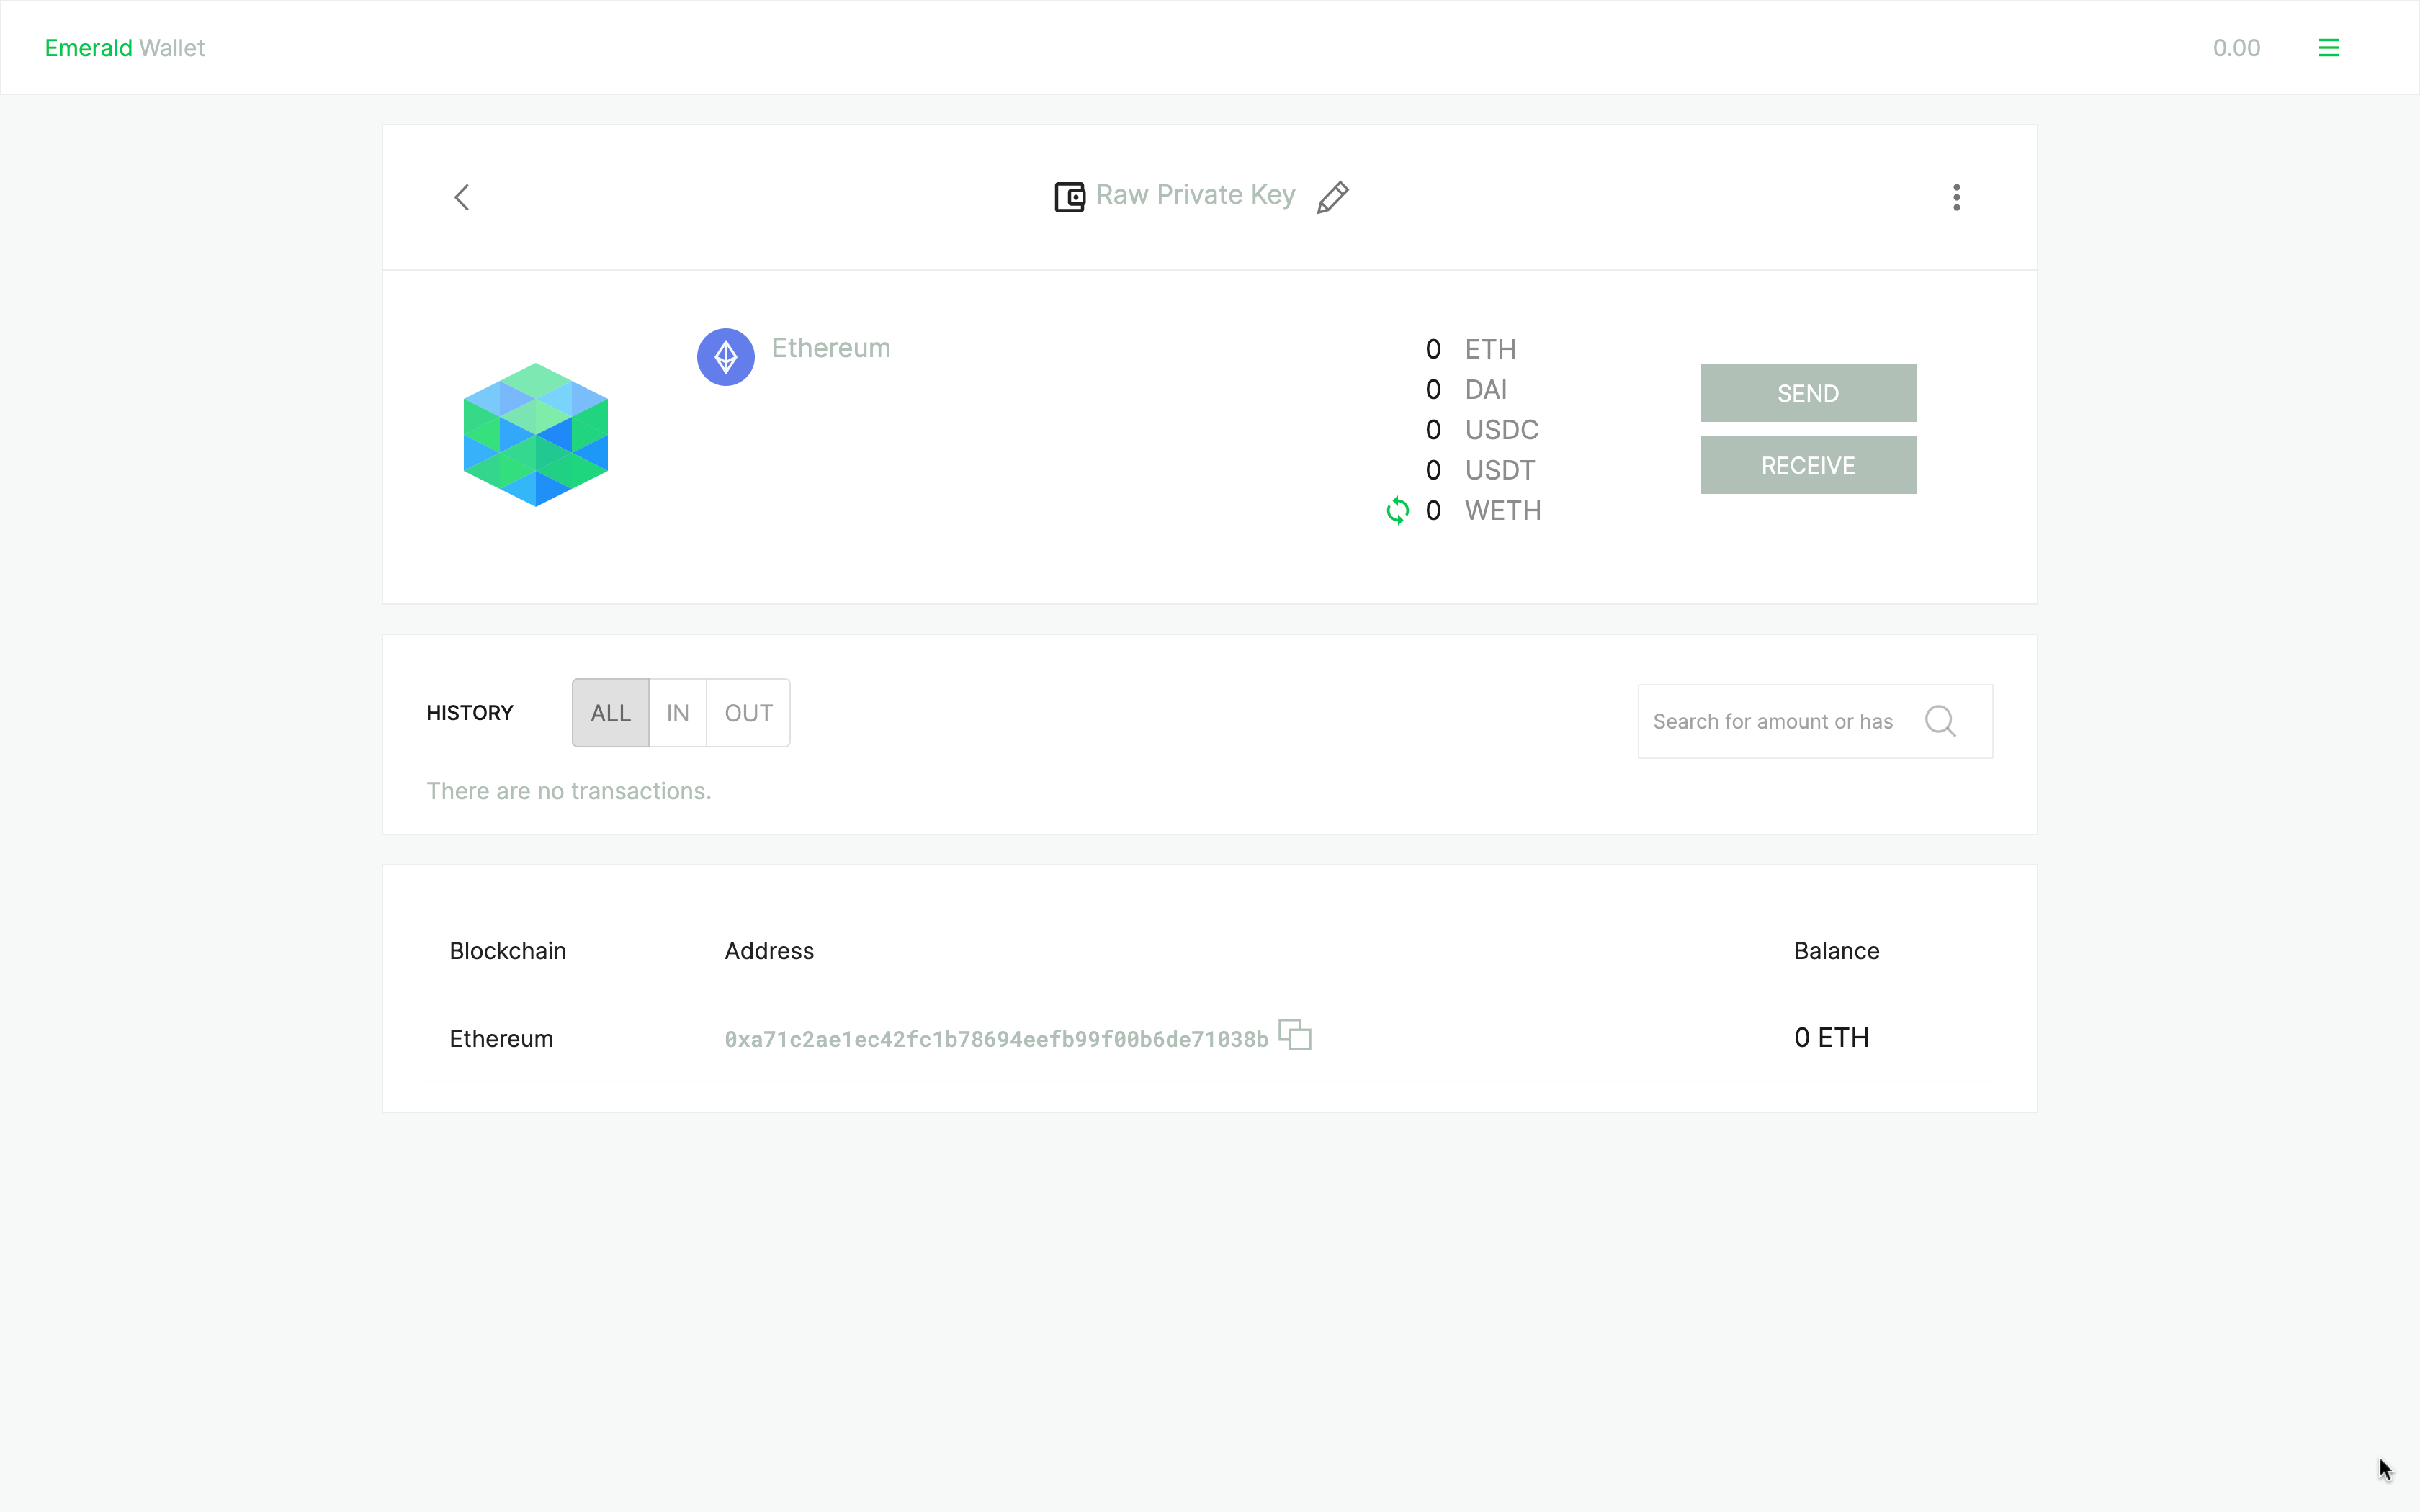Click the back arrow chevron
2420x1512 pixels.
(462, 197)
